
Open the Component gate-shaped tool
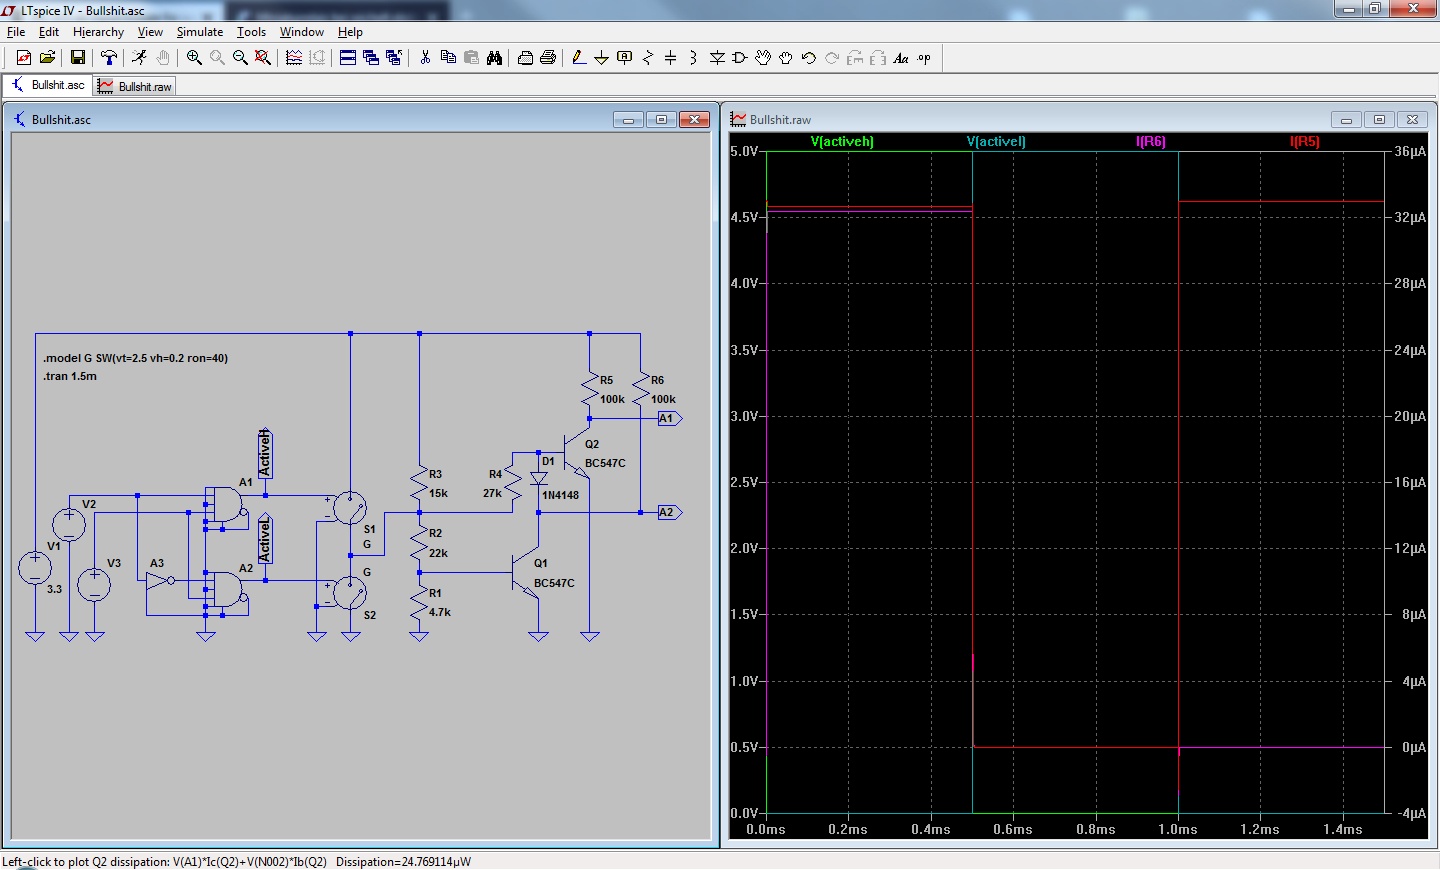[740, 58]
